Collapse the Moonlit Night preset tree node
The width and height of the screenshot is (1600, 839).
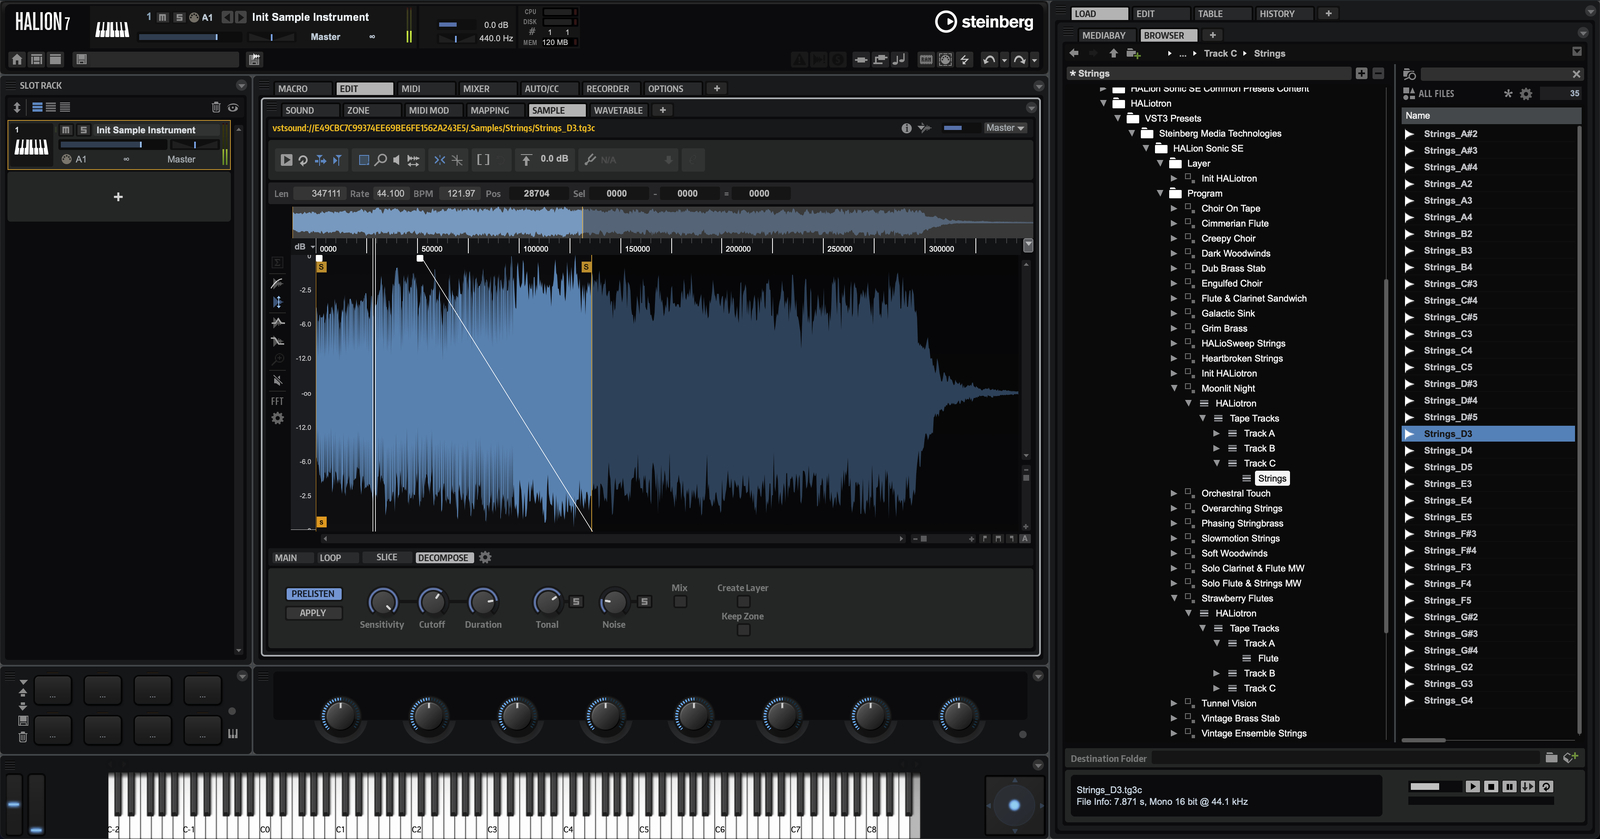point(1174,388)
